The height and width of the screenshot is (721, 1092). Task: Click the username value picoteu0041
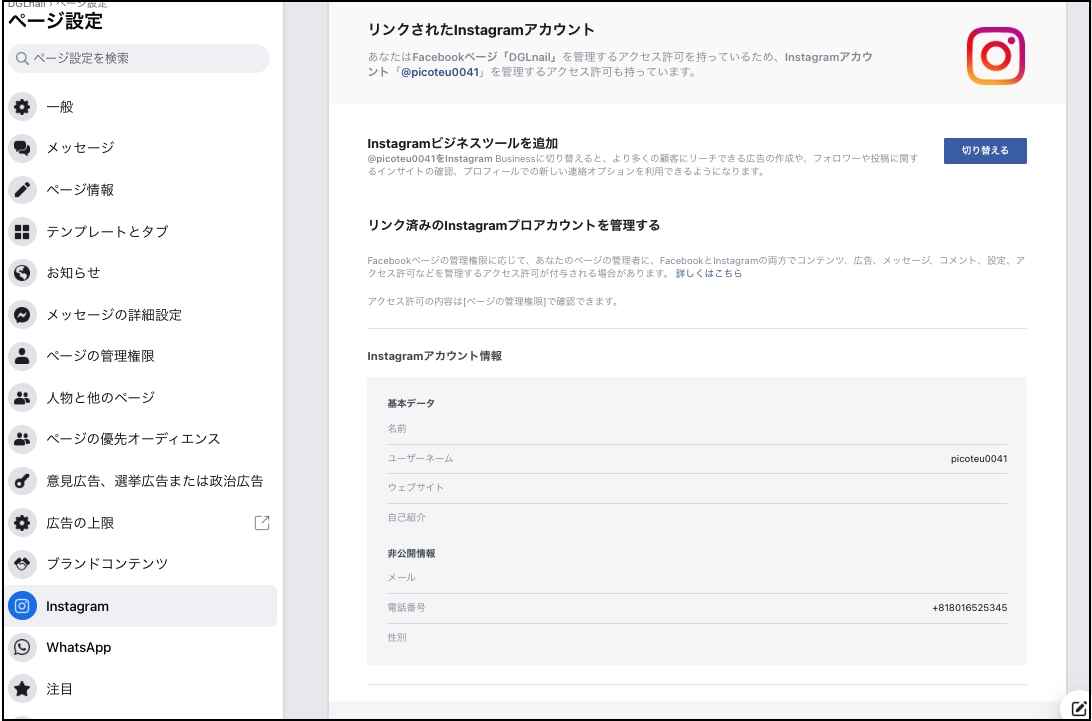[978, 458]
